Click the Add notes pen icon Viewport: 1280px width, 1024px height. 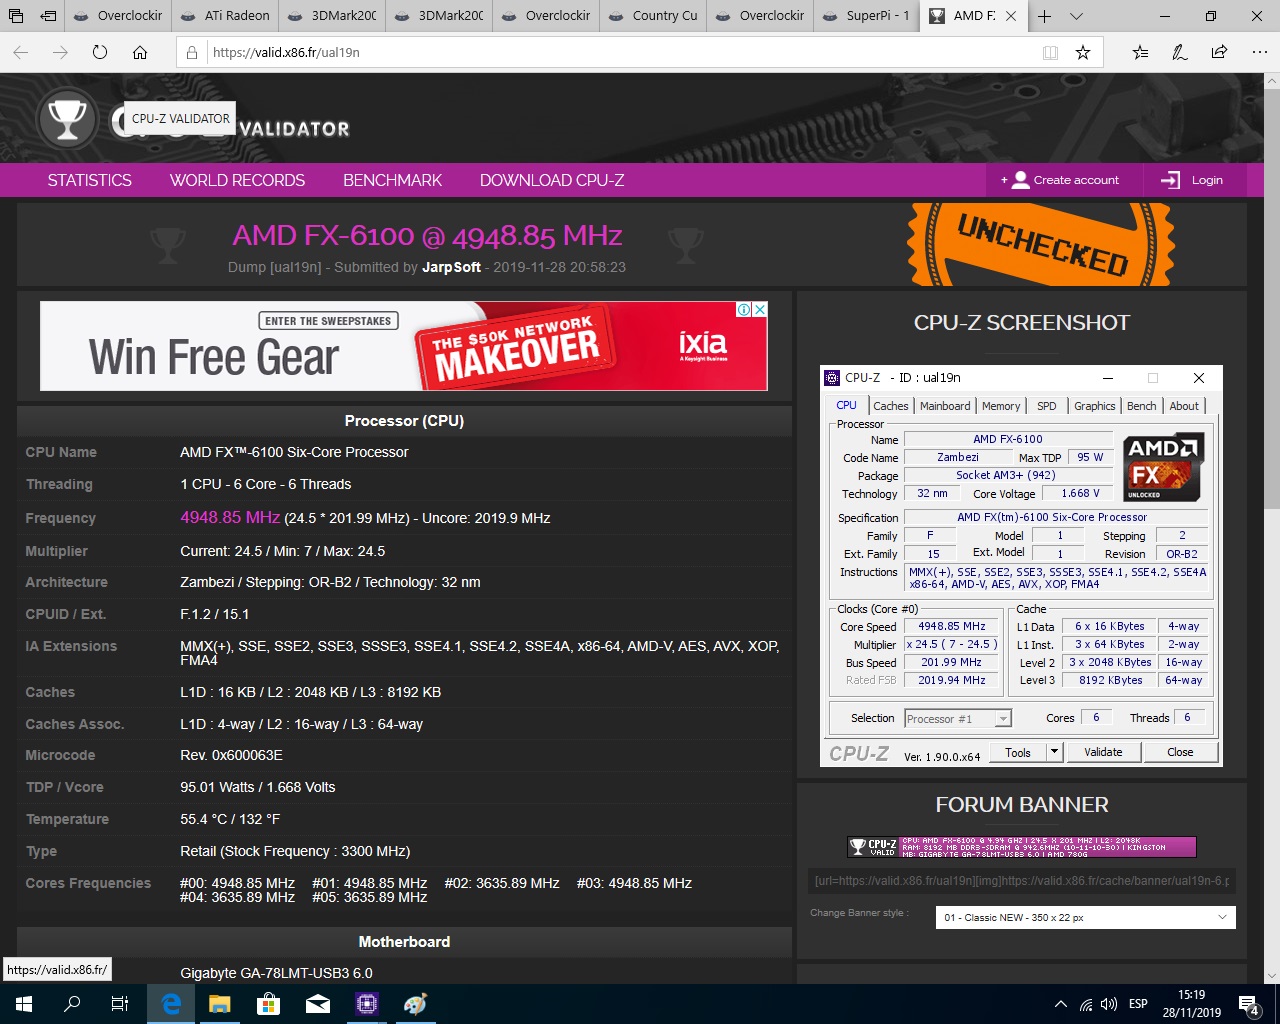1180,52
